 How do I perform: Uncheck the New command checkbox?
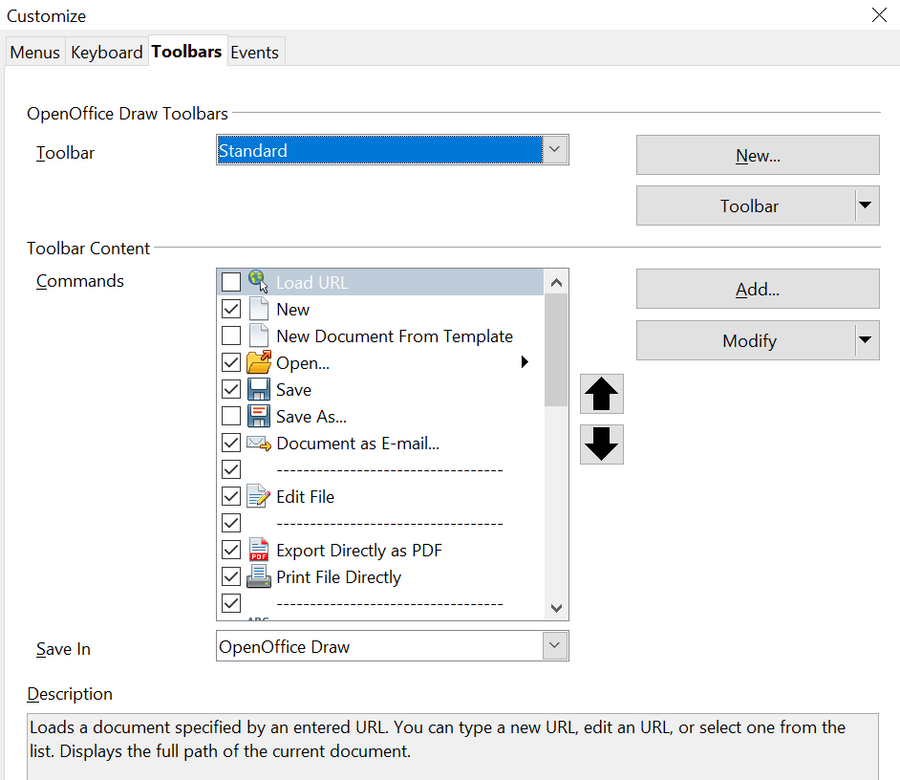(231, 309)
